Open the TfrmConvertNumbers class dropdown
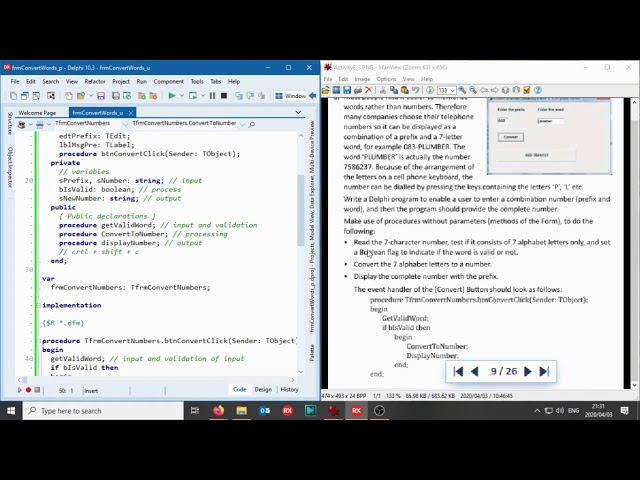The height and width of the screenshot is (480, 640). click(125, 124)
